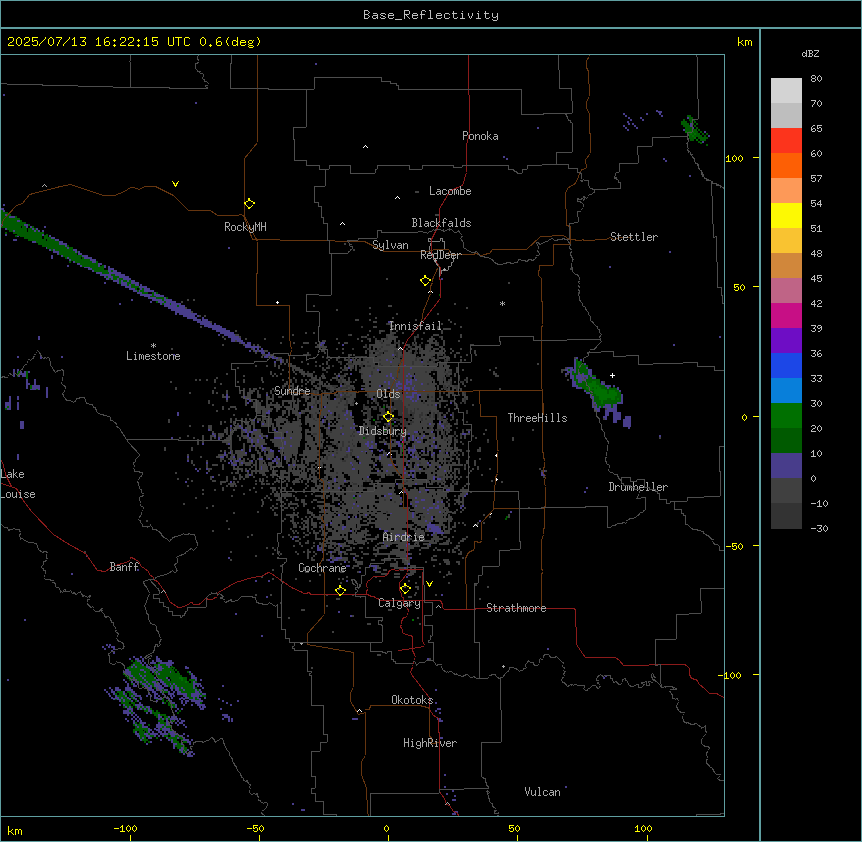The image size is (862, 842).
Task: Pick the green 30 dBZ legend swatch
Action: click(x=786, y=416)
